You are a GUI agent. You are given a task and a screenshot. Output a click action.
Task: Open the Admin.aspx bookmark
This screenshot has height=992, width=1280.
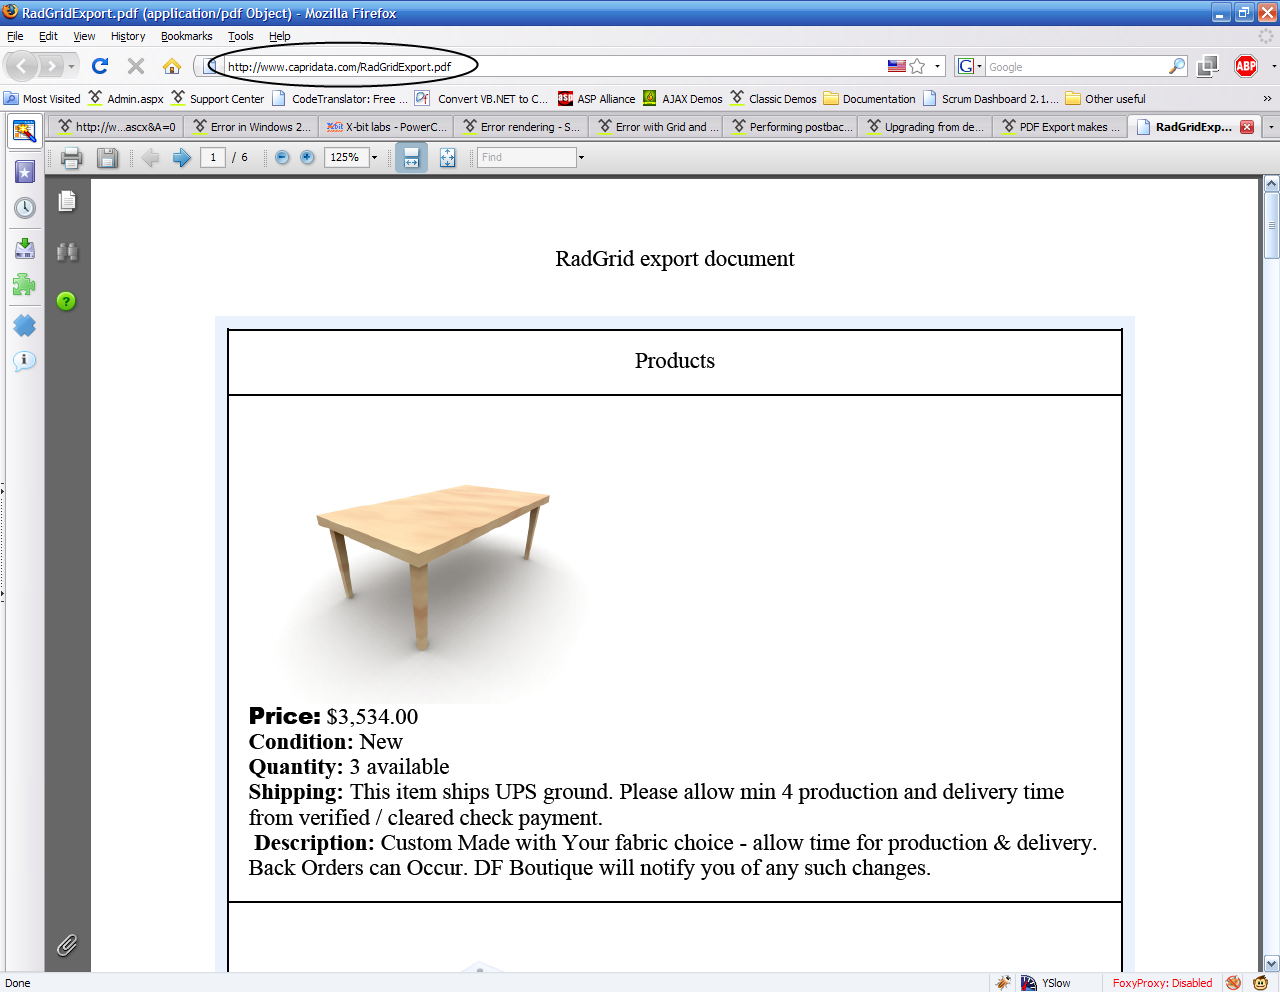click(x=126, y=99)
